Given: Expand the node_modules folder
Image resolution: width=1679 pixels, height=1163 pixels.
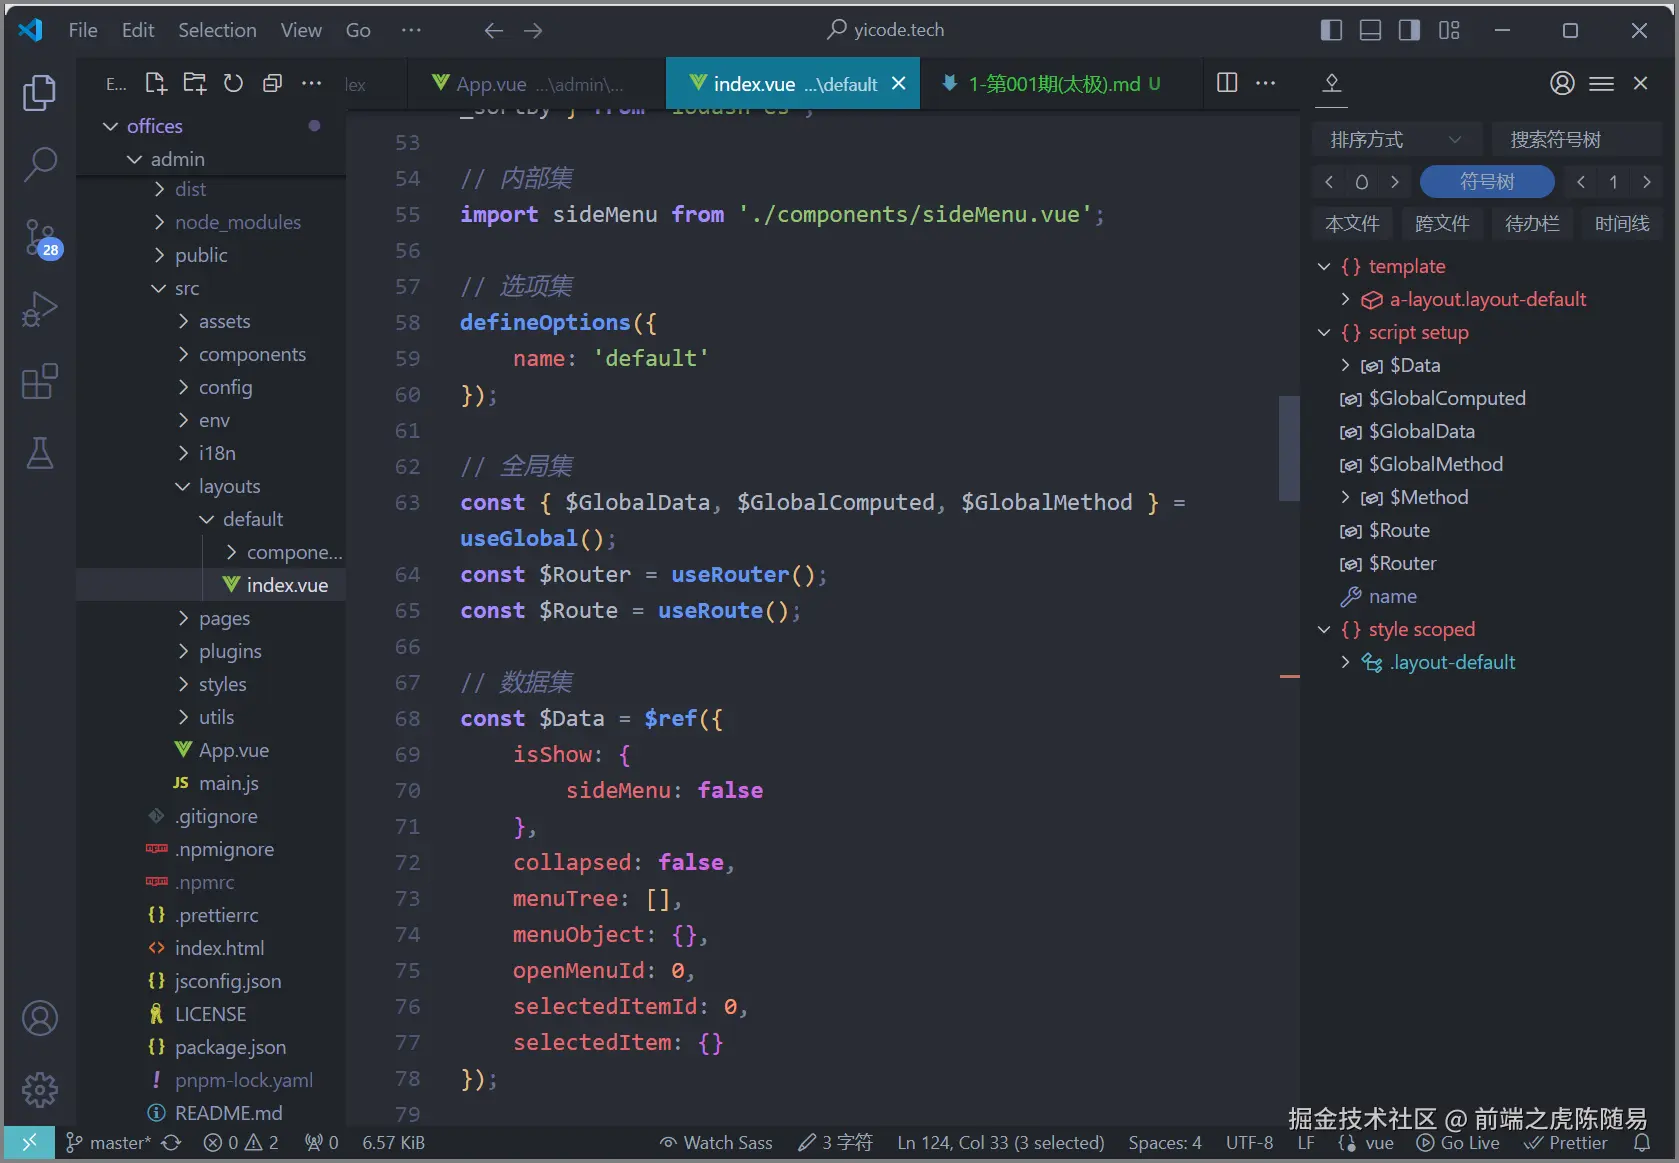Looking at the screenshot, I should pyautogui.click(x=159, y=222).
